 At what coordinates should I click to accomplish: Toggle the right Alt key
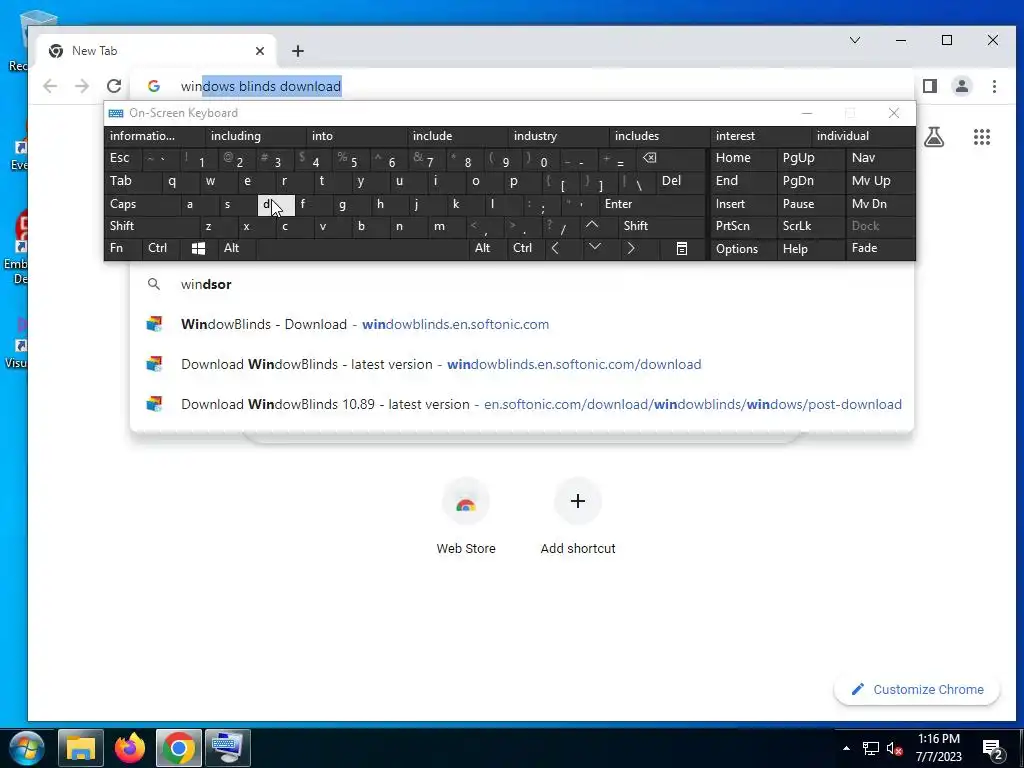pyautogui.click(x=488, y=248)
